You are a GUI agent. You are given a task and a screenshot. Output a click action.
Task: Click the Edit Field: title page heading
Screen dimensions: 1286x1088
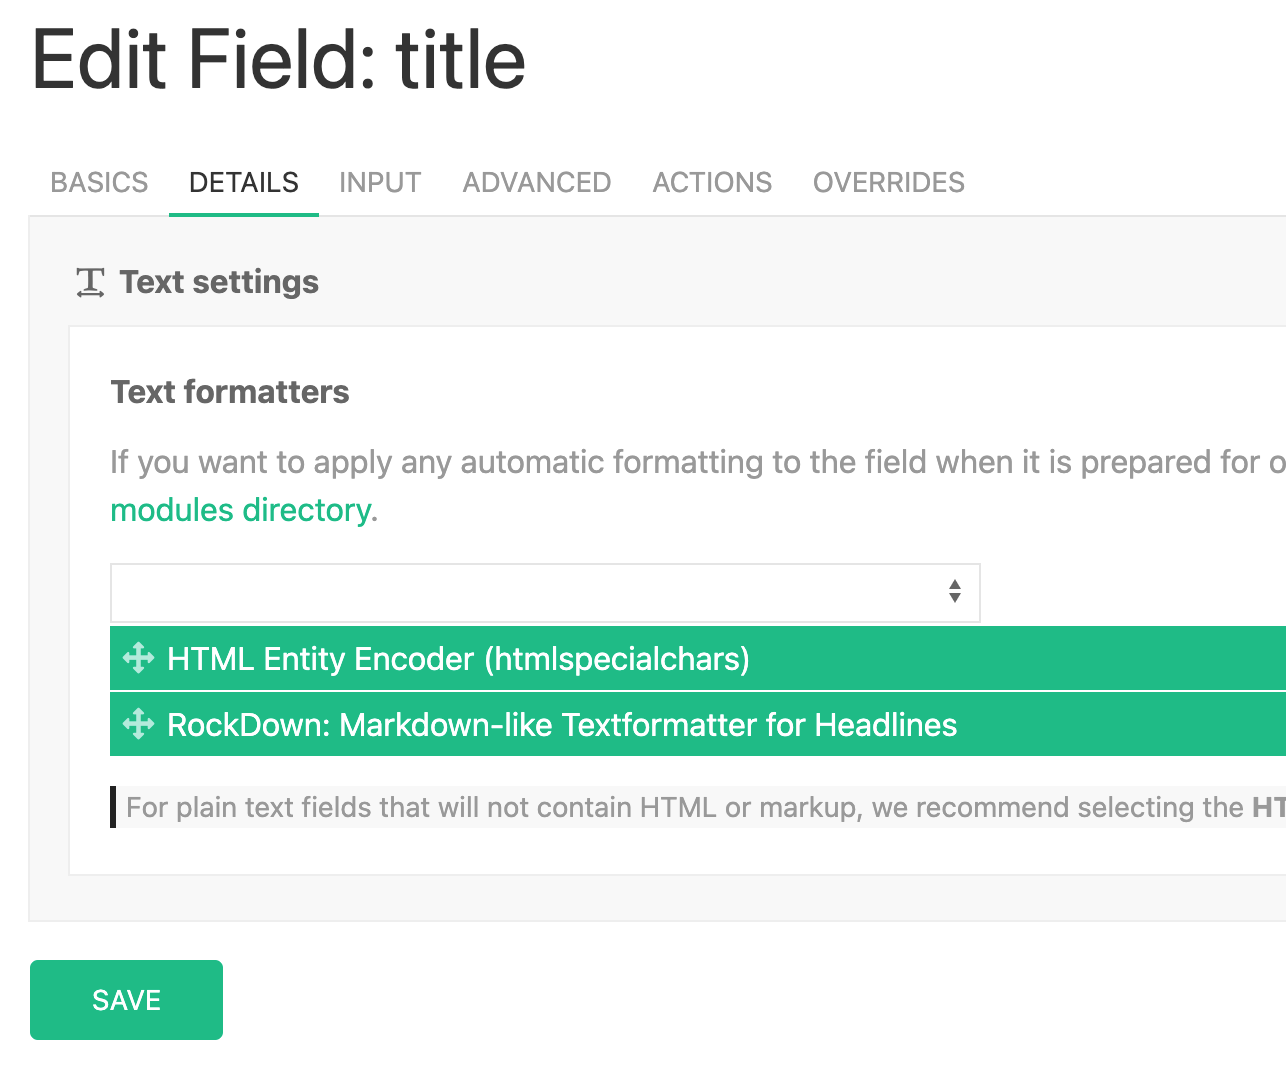point(279,60)
